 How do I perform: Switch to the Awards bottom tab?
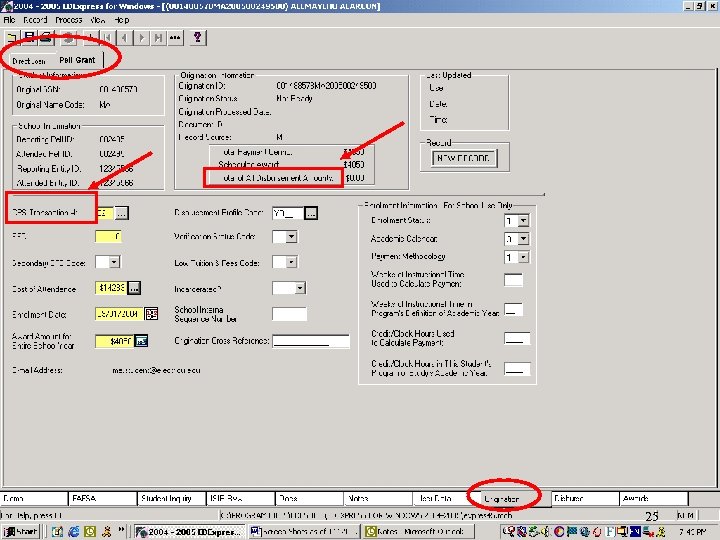(x=654, y=498)
